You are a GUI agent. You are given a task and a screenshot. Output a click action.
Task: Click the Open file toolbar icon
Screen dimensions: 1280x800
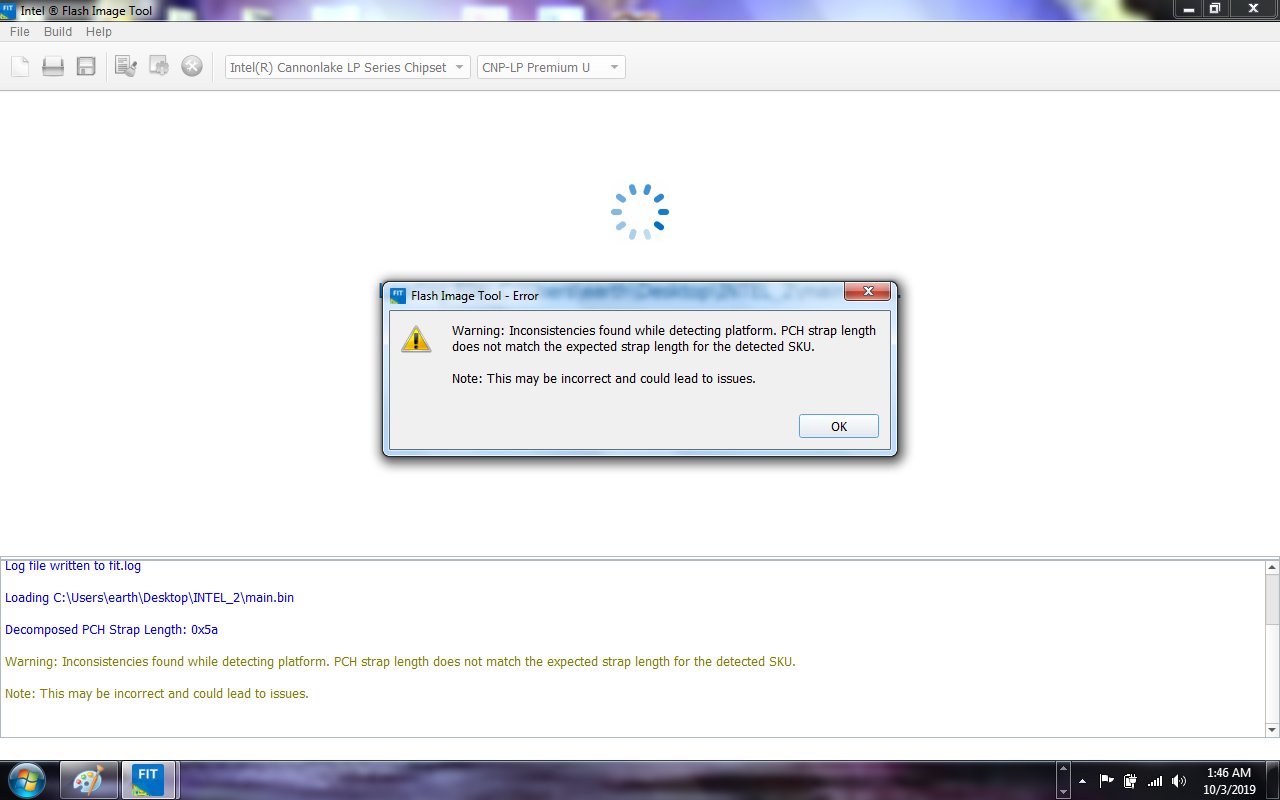[x=53, y=67]
